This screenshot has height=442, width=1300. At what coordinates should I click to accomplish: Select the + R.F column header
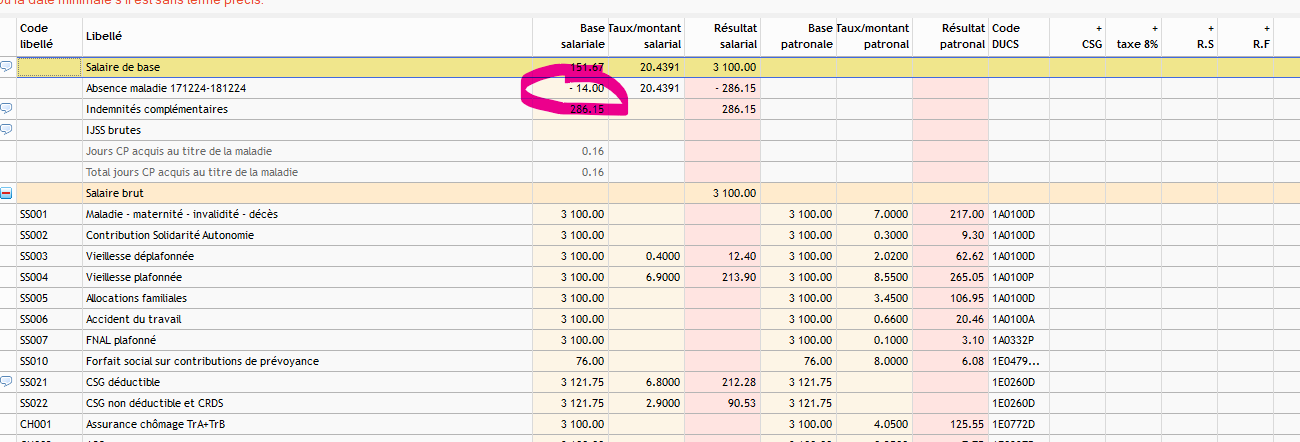[1245, 36]
